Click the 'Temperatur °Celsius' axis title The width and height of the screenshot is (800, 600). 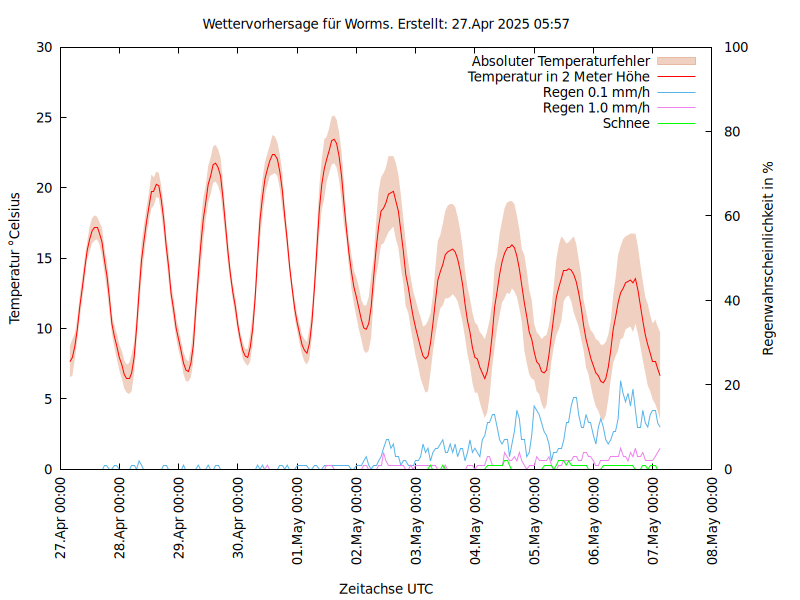click(x=15, y=258)
